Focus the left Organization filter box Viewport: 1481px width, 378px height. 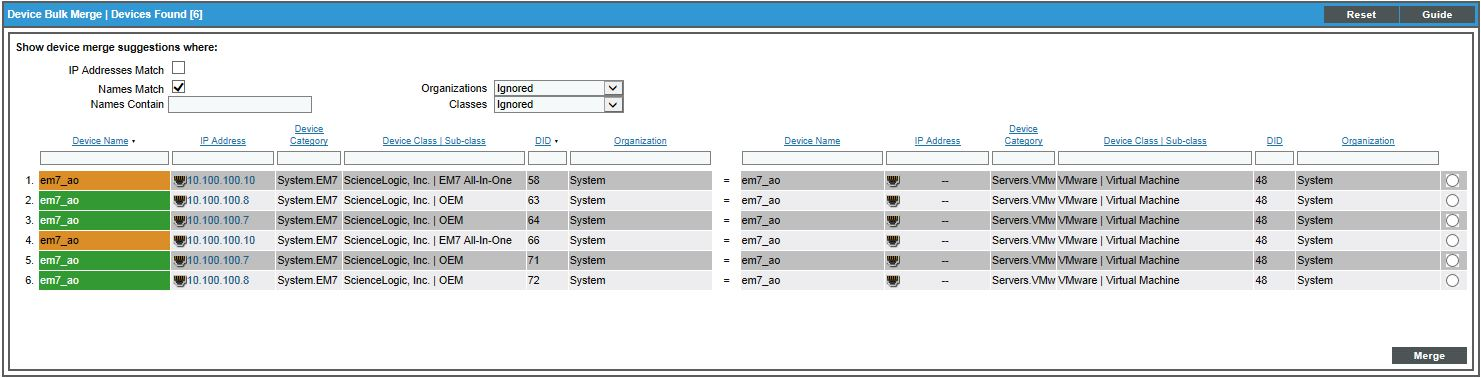(x=640, y=158)
